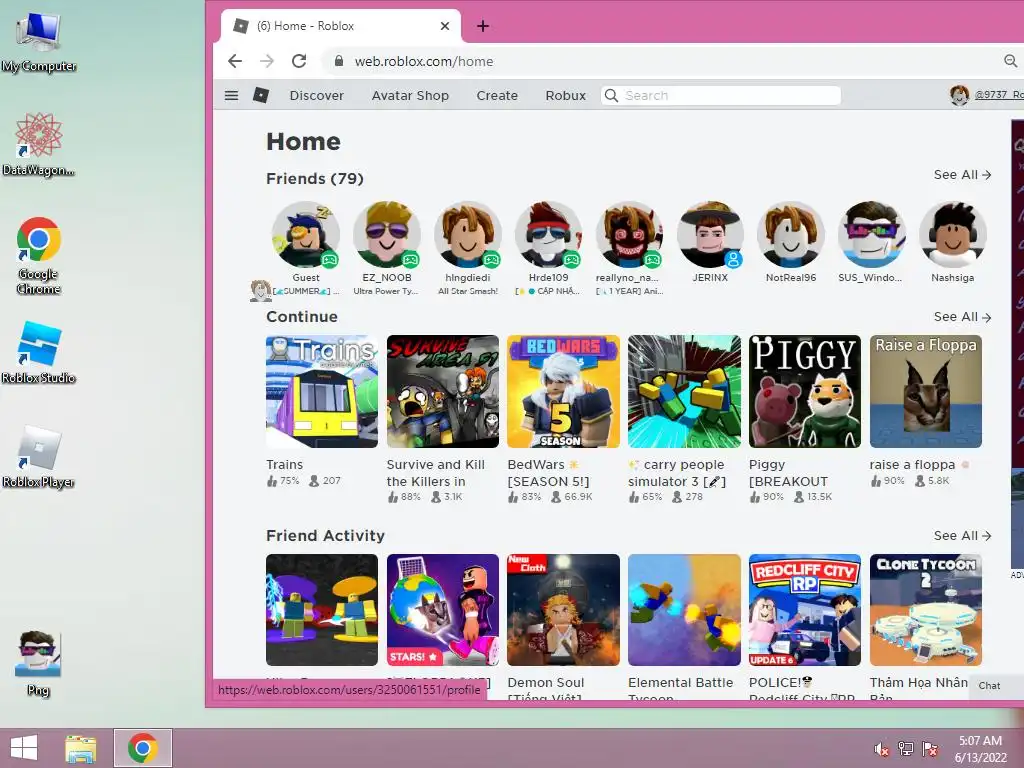Open the Robux menu

coord(566,95)
